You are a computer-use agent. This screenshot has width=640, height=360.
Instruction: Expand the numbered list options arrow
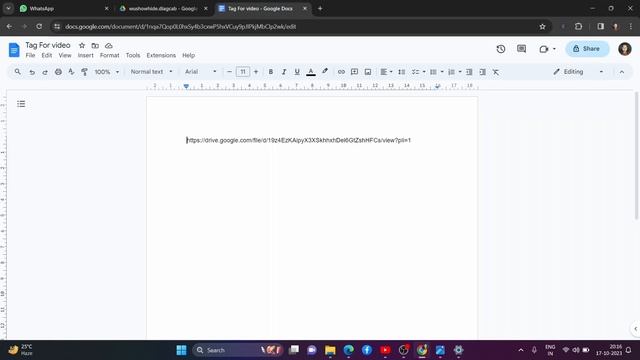tap(460, 72)
